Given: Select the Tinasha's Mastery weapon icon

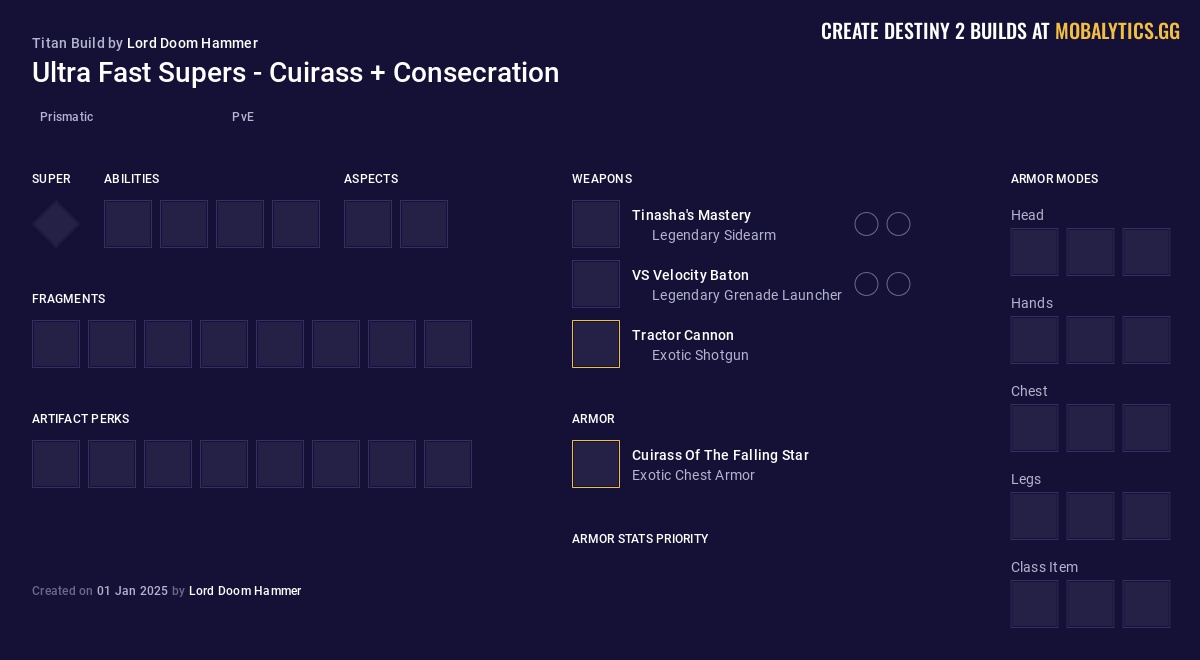Looking at the screenshot, I should point(596,224).
